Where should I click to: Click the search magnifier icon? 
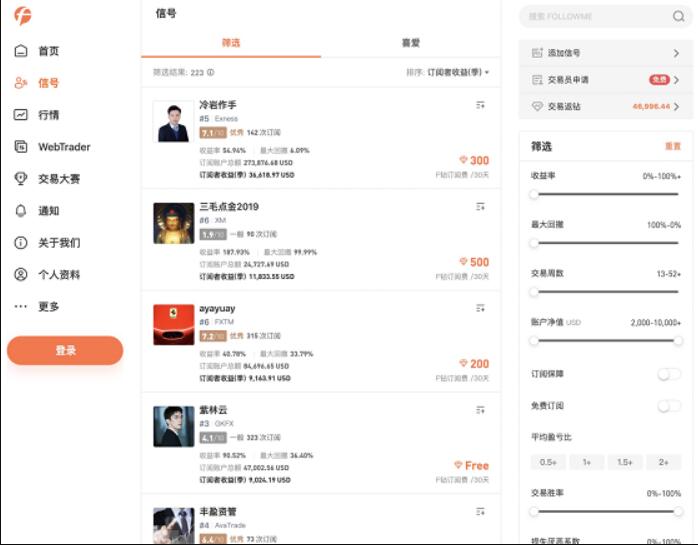click(x=678, y=16)
